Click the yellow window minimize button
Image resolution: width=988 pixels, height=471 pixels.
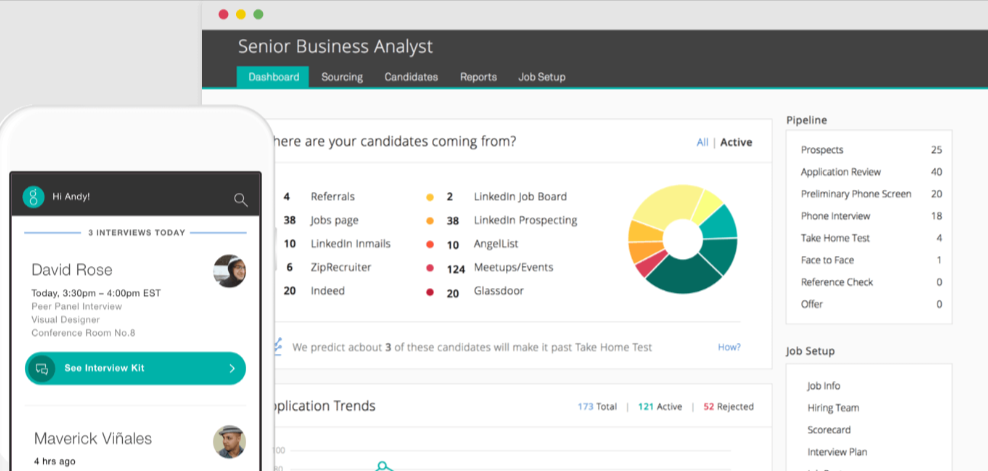point(241,15)
